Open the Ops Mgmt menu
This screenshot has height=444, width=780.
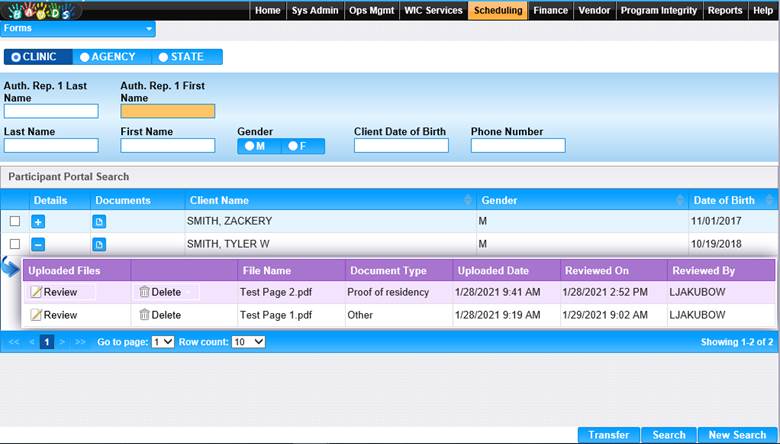372,10
